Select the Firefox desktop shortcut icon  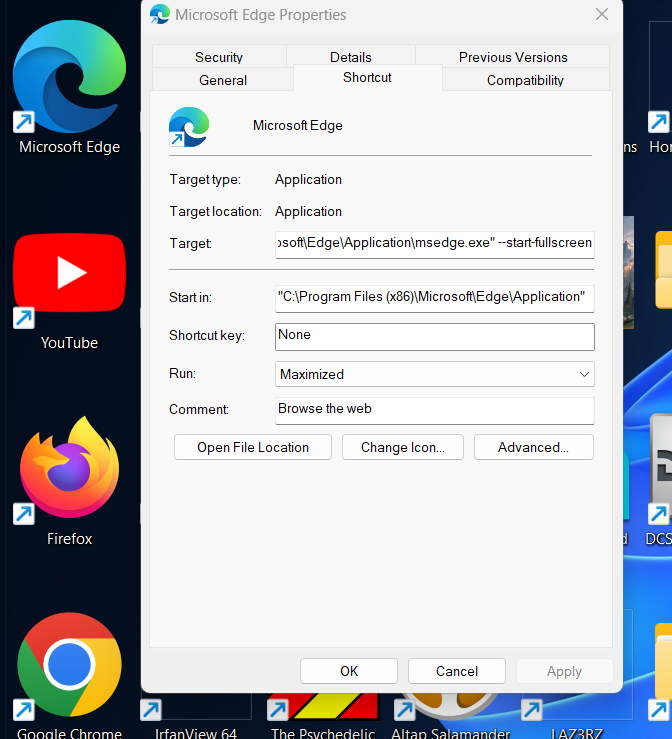coord(70,468)
